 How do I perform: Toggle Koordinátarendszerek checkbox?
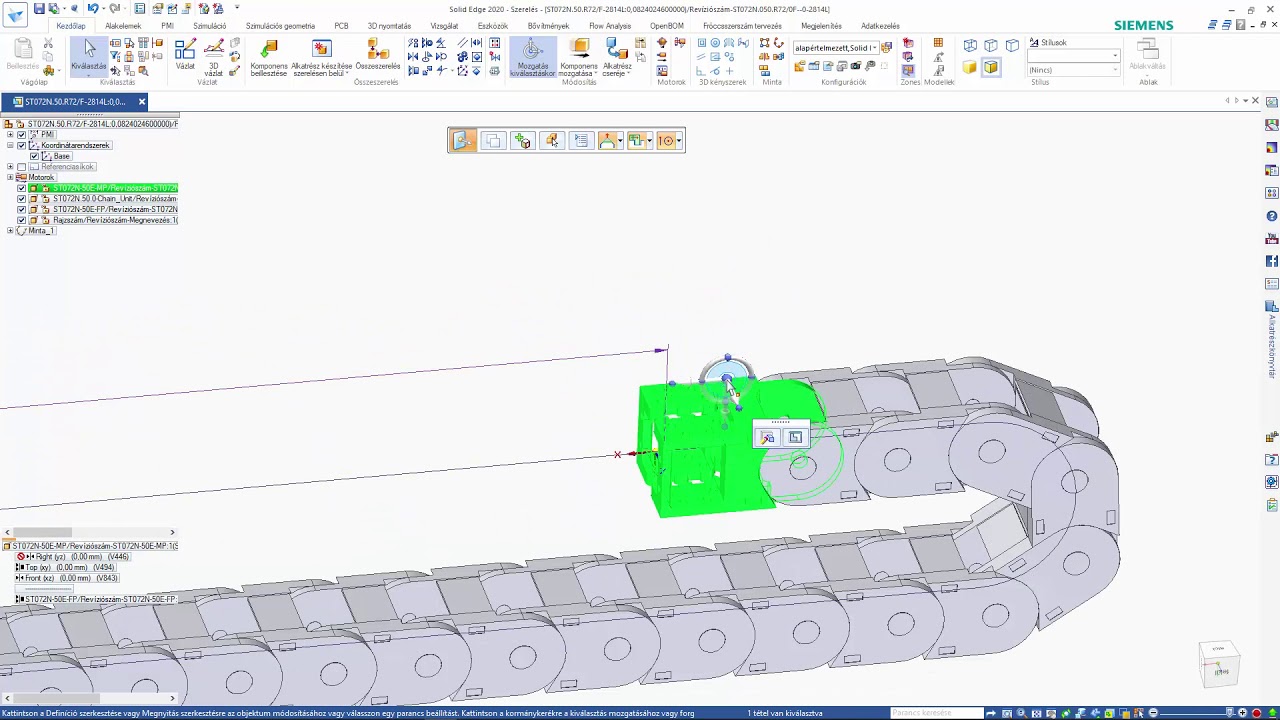tap(21, 145)
